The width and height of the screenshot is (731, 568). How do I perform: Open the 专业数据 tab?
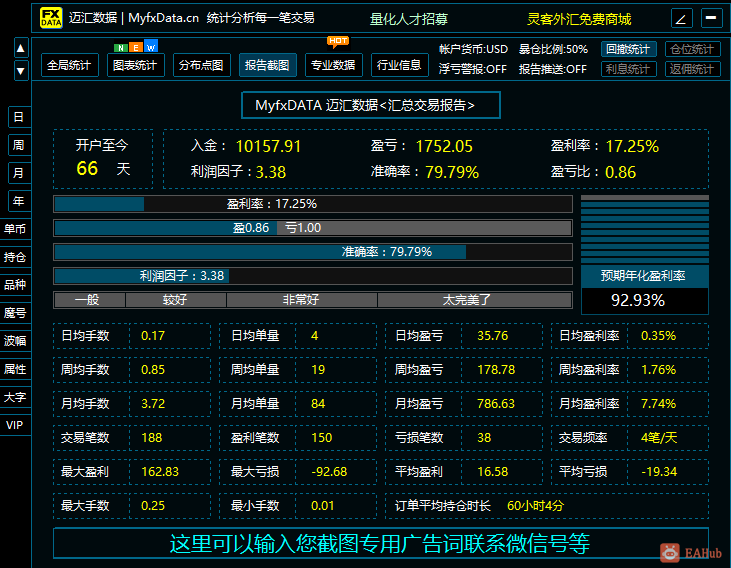point(334,65)
